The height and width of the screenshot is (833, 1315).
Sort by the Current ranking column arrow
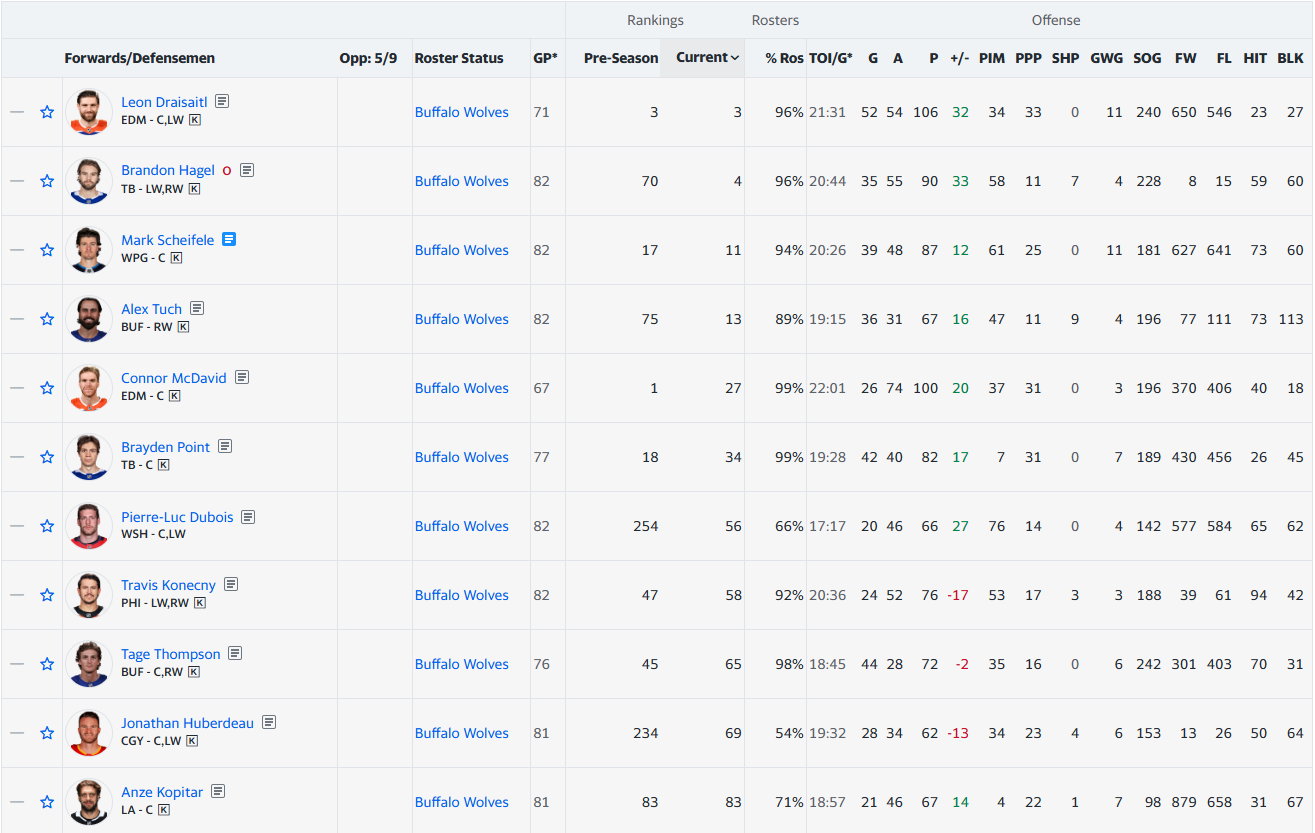tap(735, 58)
